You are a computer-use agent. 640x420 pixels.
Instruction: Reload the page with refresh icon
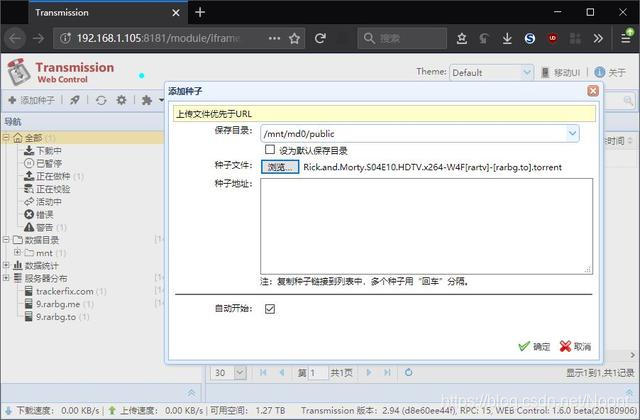[x=320, y=38]
